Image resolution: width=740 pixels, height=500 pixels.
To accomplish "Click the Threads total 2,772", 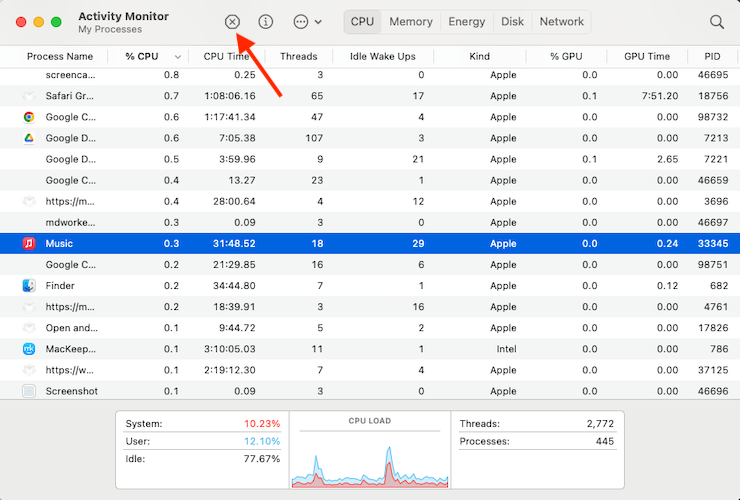I will 600,424.
